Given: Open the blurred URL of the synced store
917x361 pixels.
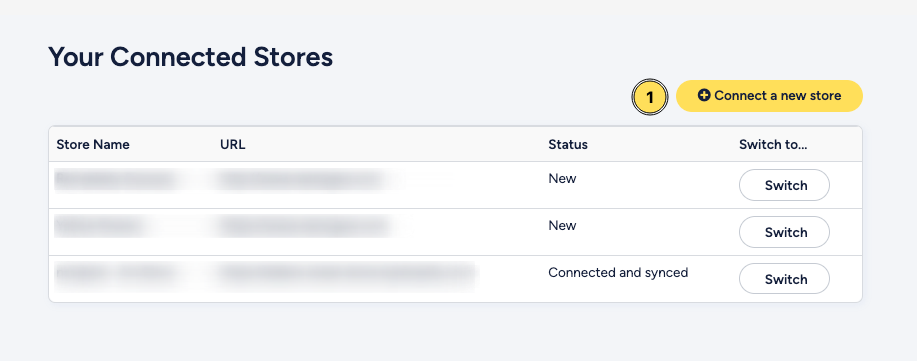Looking at the screenshot, I should [x=347, y=273].
